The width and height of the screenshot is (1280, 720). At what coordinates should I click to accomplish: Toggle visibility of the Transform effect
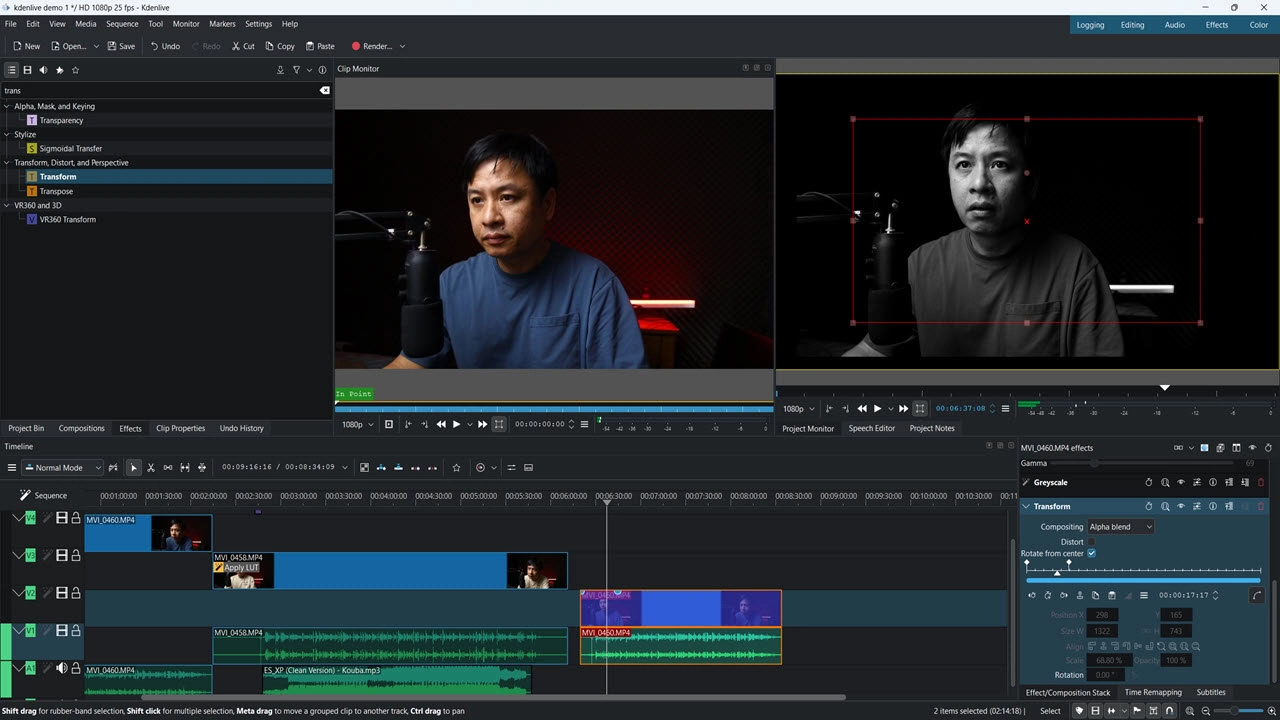coord(1181,506)
